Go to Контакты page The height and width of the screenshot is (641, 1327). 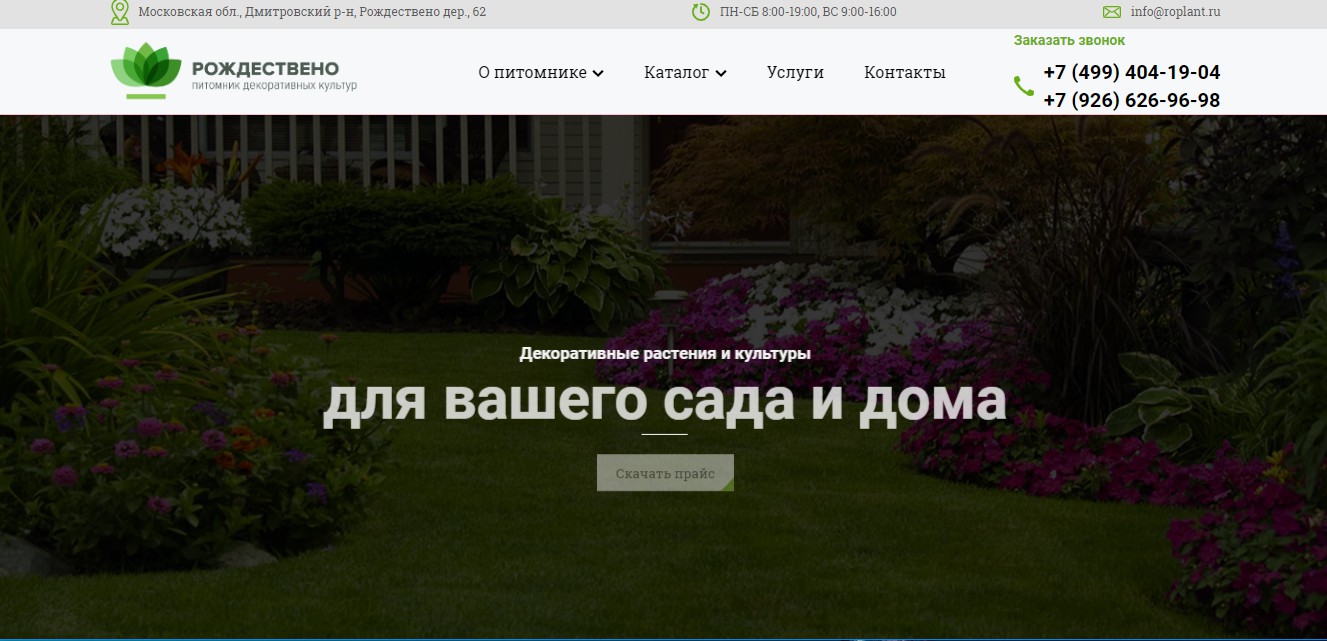(x=905, y=72)
